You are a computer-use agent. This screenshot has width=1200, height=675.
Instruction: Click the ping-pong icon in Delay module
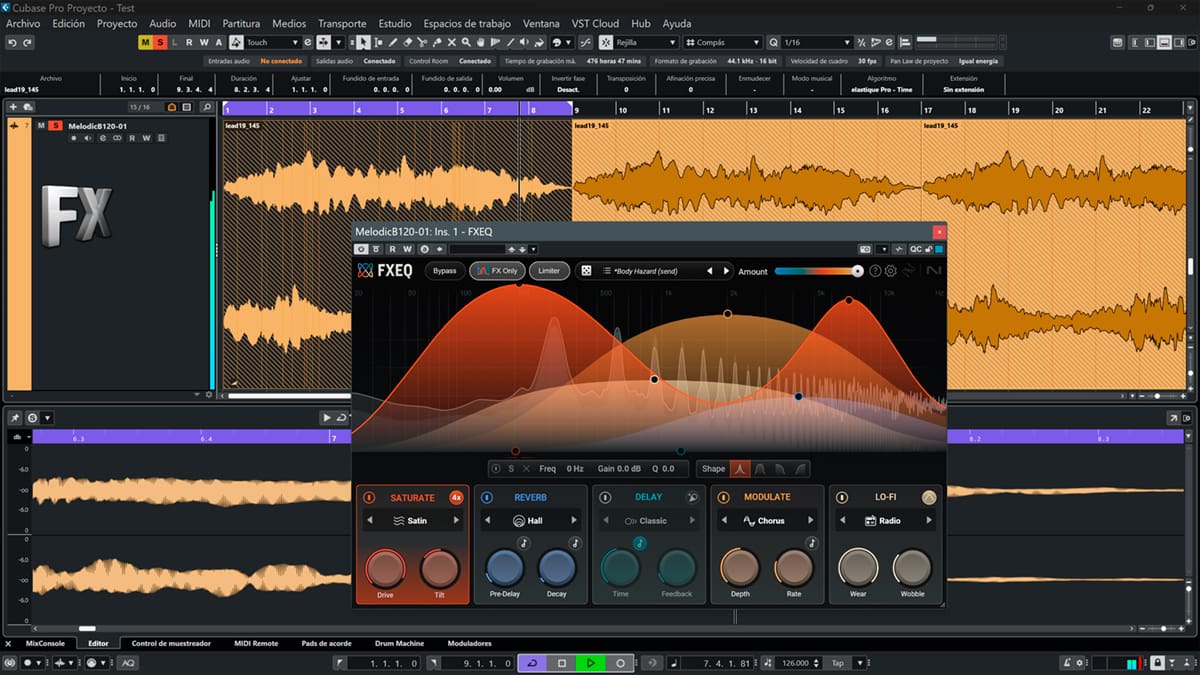692,497
